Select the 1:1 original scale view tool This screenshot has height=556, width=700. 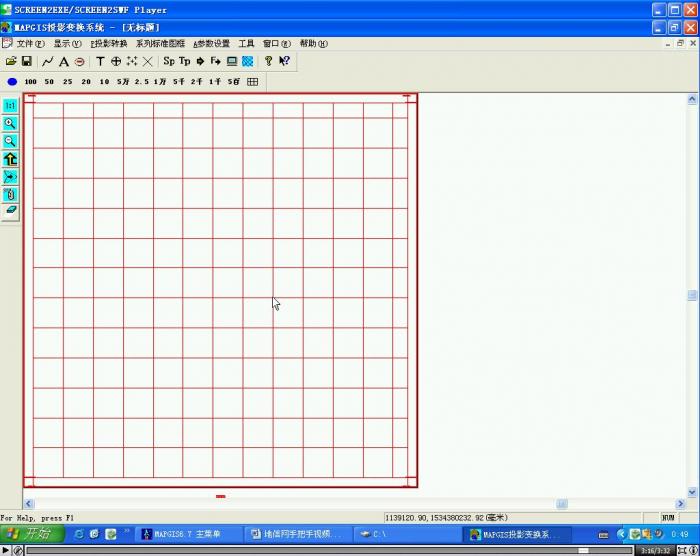coord(10,105)
